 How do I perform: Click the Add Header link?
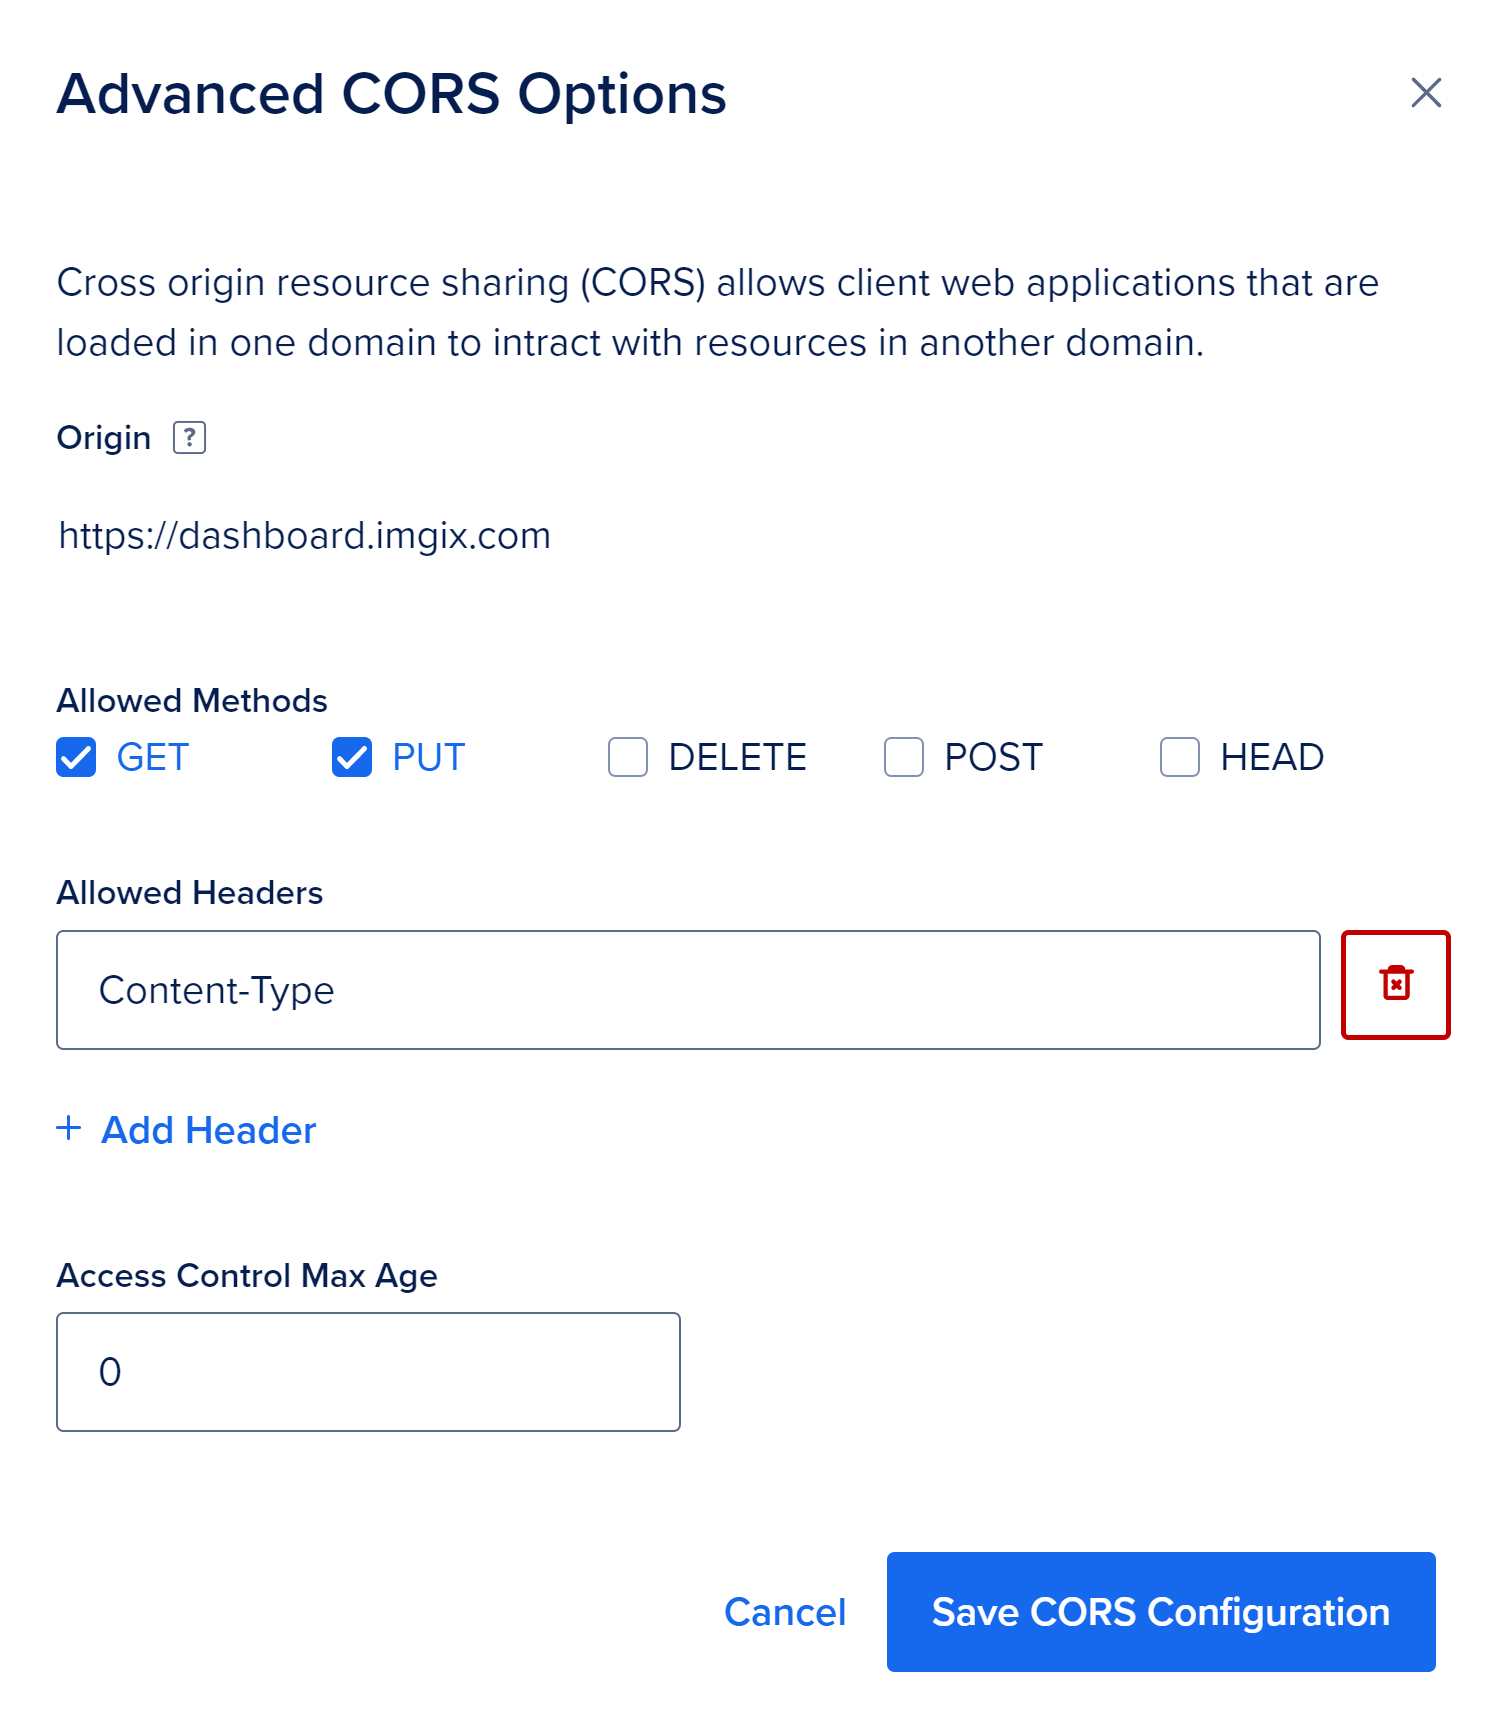pyautogui.click(x=207, y=1130)
